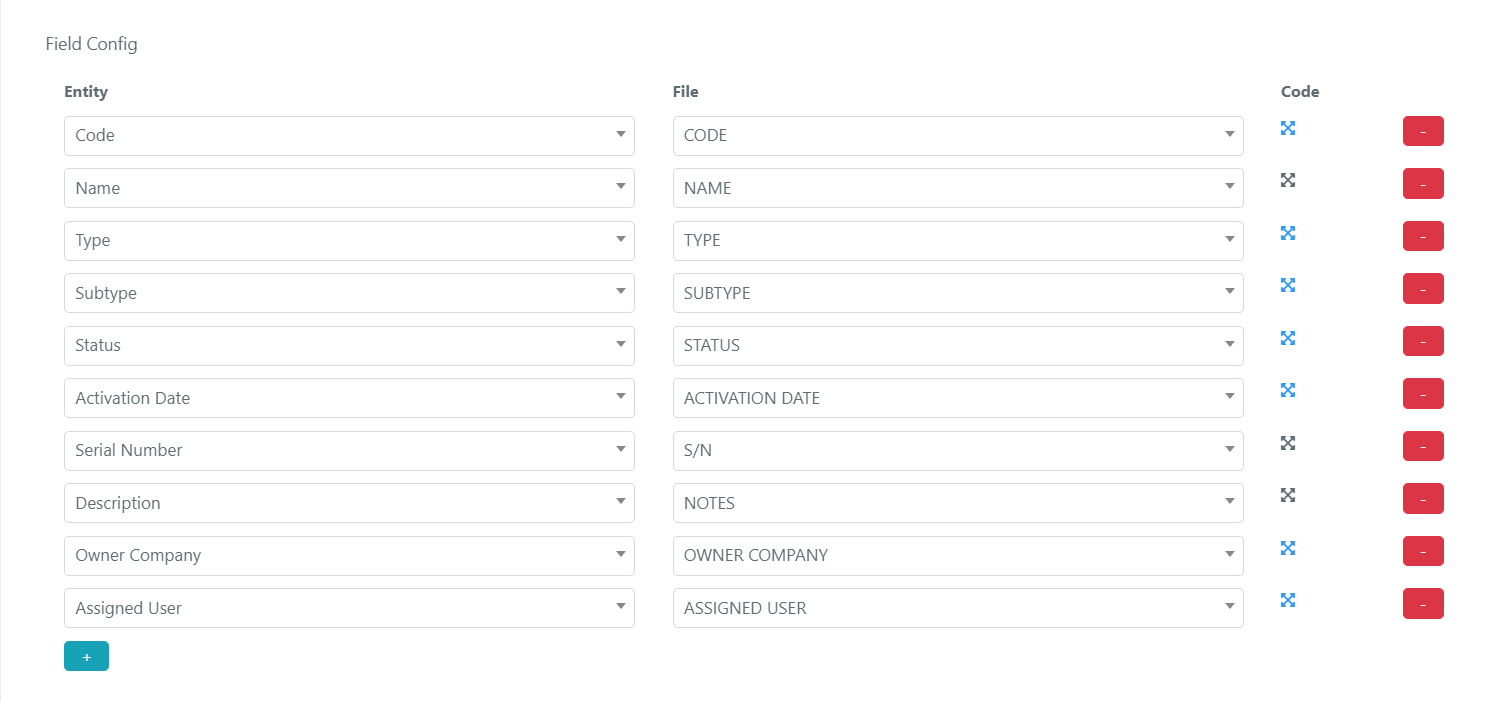The width and height of the screenshot is (1506, 702).
Task: Remove the Name field mapping row
Action: [x=1423, y=184]
